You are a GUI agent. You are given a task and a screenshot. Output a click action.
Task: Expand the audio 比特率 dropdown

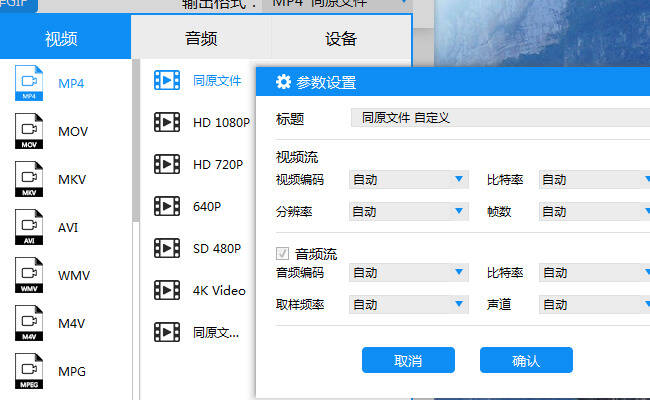point(594,272)
